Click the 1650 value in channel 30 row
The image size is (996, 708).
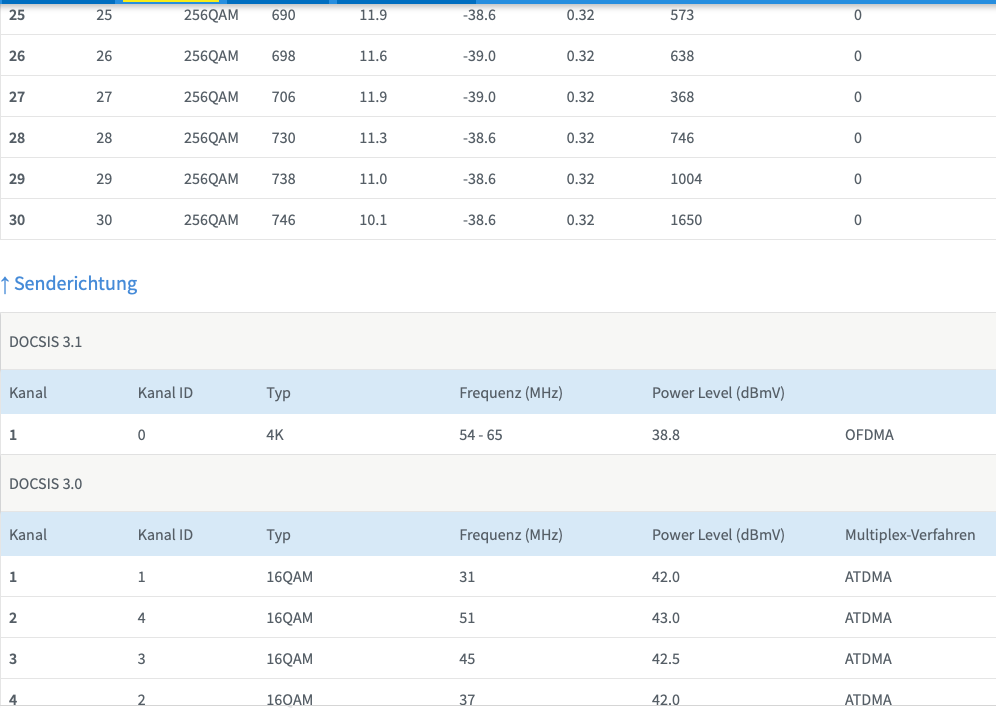tap(686, 220)
